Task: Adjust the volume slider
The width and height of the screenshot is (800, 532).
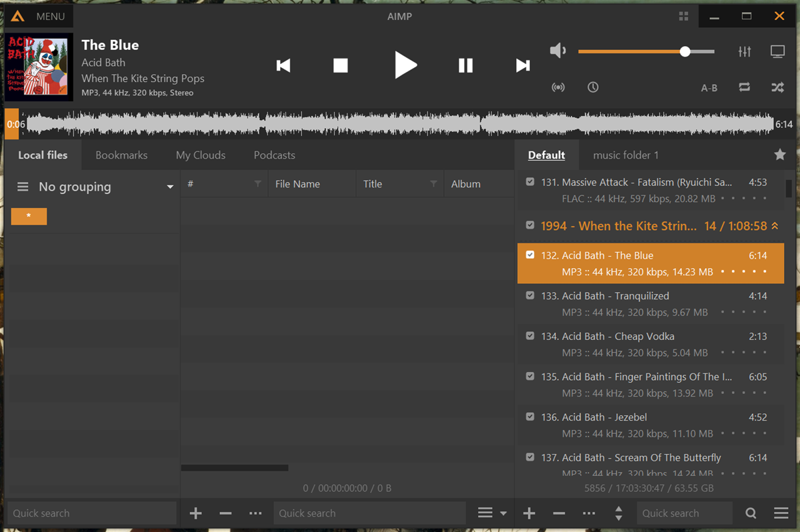Action: [646, 51]
